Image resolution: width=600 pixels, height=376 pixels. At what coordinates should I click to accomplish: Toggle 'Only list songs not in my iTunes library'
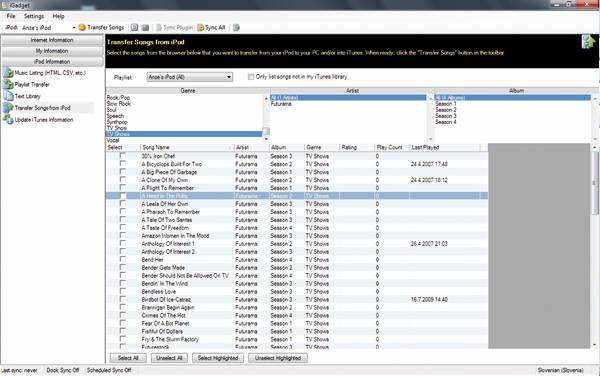[251, 77]
